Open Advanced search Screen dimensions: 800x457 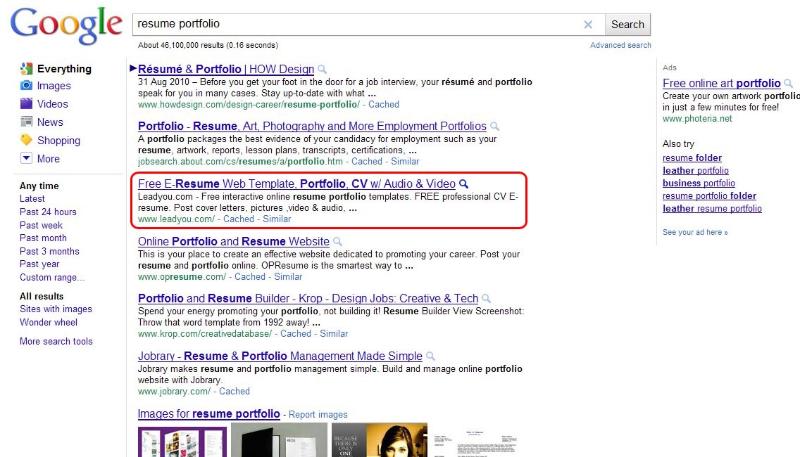620,45
